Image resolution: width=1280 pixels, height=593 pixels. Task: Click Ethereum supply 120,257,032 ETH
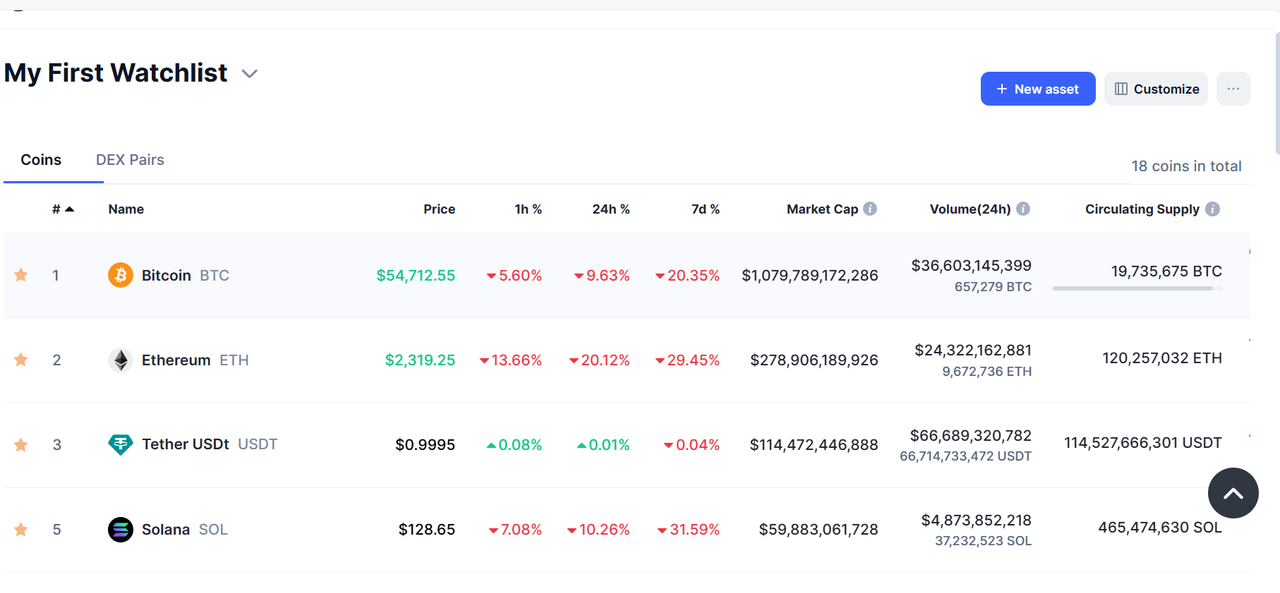pos(1162,358)
